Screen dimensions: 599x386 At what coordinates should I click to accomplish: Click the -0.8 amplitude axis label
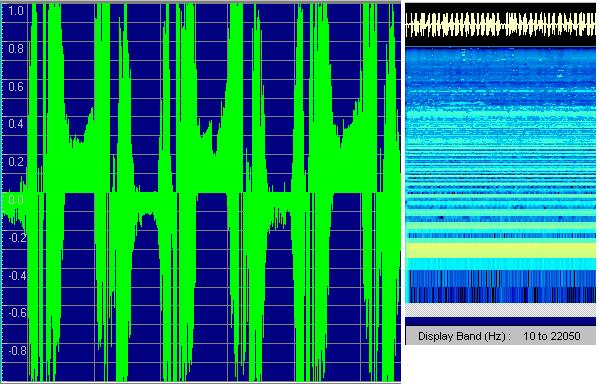click(x=17, y=350)
